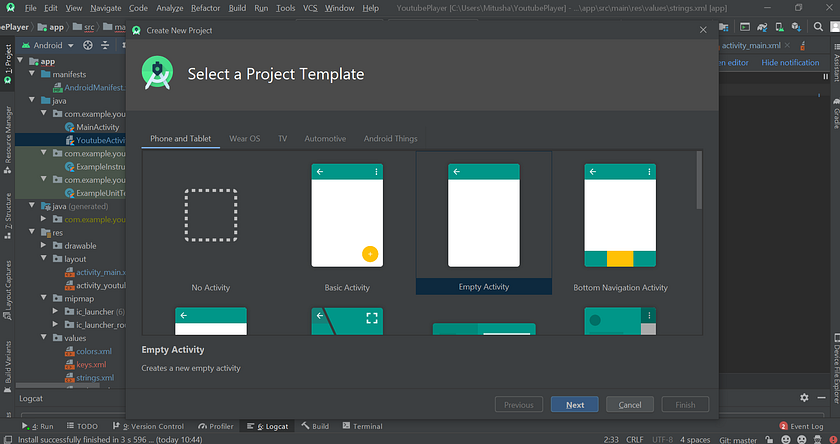
Task: Open the Version Control tool window
Action: click(x=148, y=426)
